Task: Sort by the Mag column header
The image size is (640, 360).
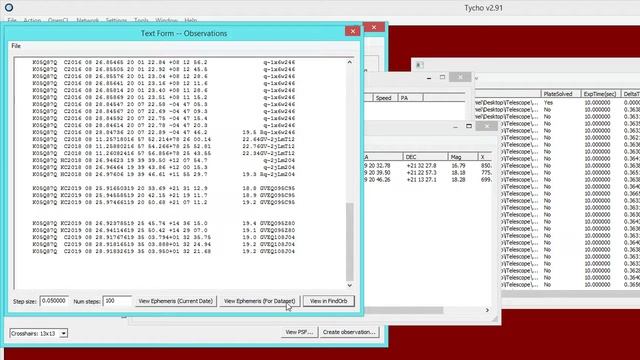Action: (462, 157)
